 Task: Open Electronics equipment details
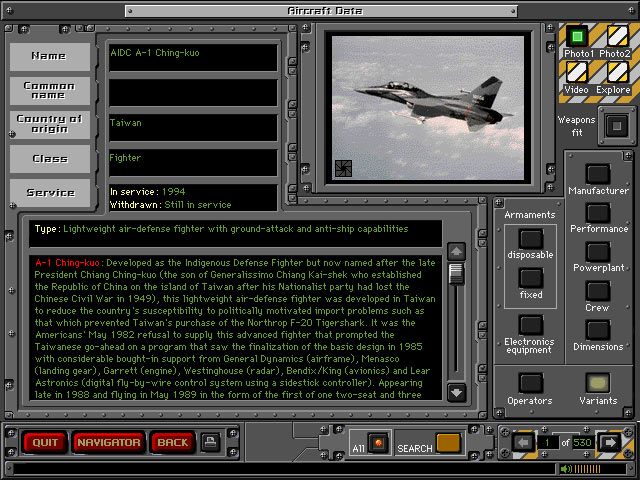click(x=531, y=325)
